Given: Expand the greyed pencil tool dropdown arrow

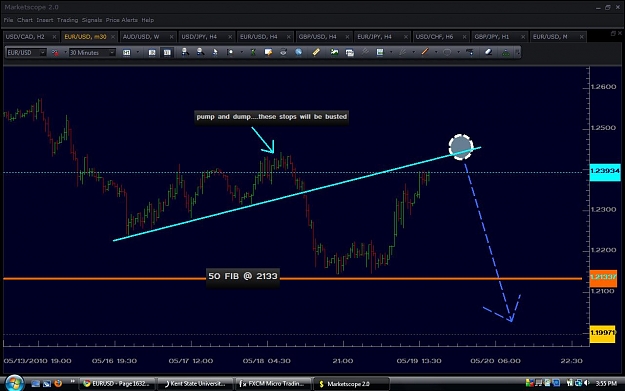Looking at the screenshot, I should [x=413, y=53].
